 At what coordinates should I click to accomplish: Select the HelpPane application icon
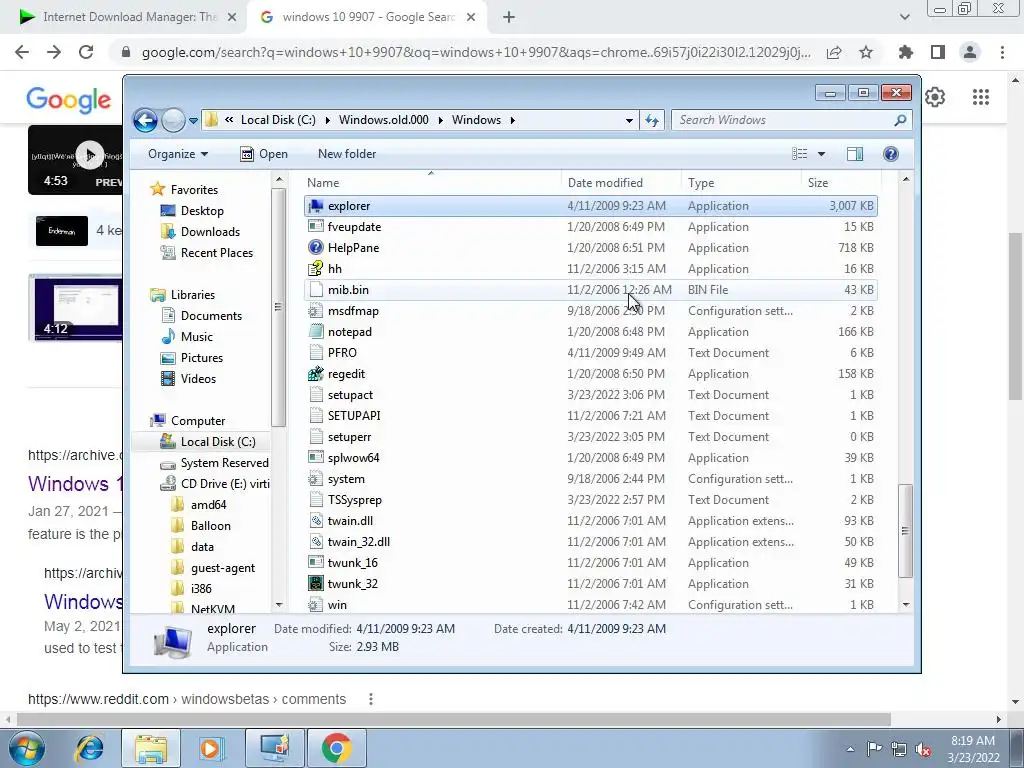click(316, 248)
